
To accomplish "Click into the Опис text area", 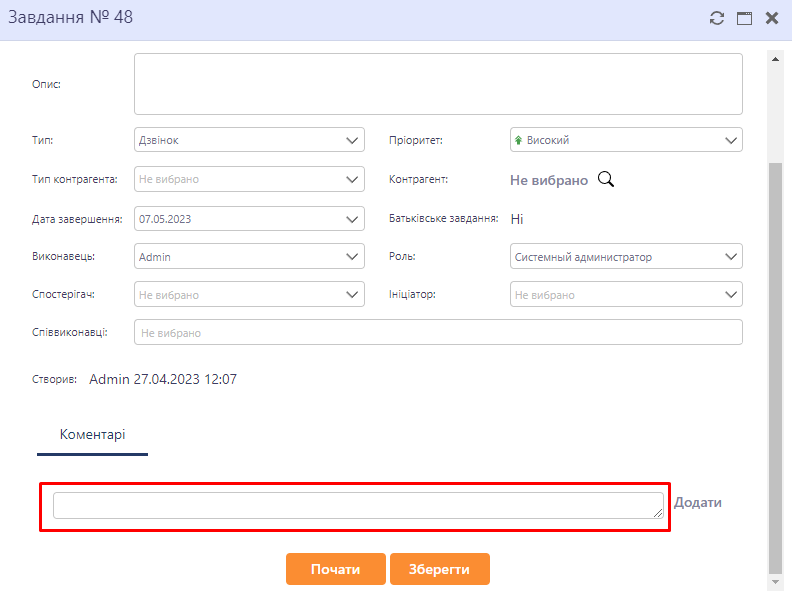I will pos(438,84).
